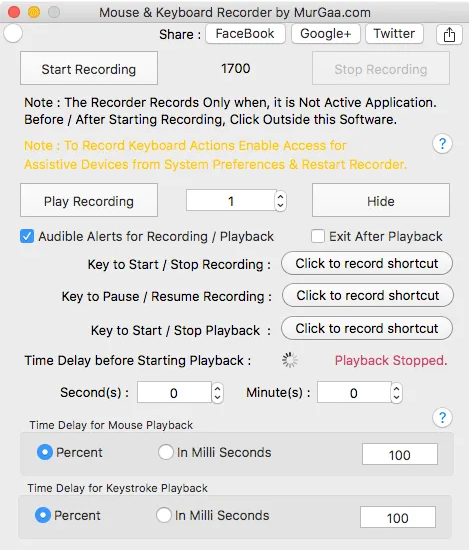Adjust the playback repeat count stepper
The width and height of the screenshot is (469, 550).
[x=280, y=201]
